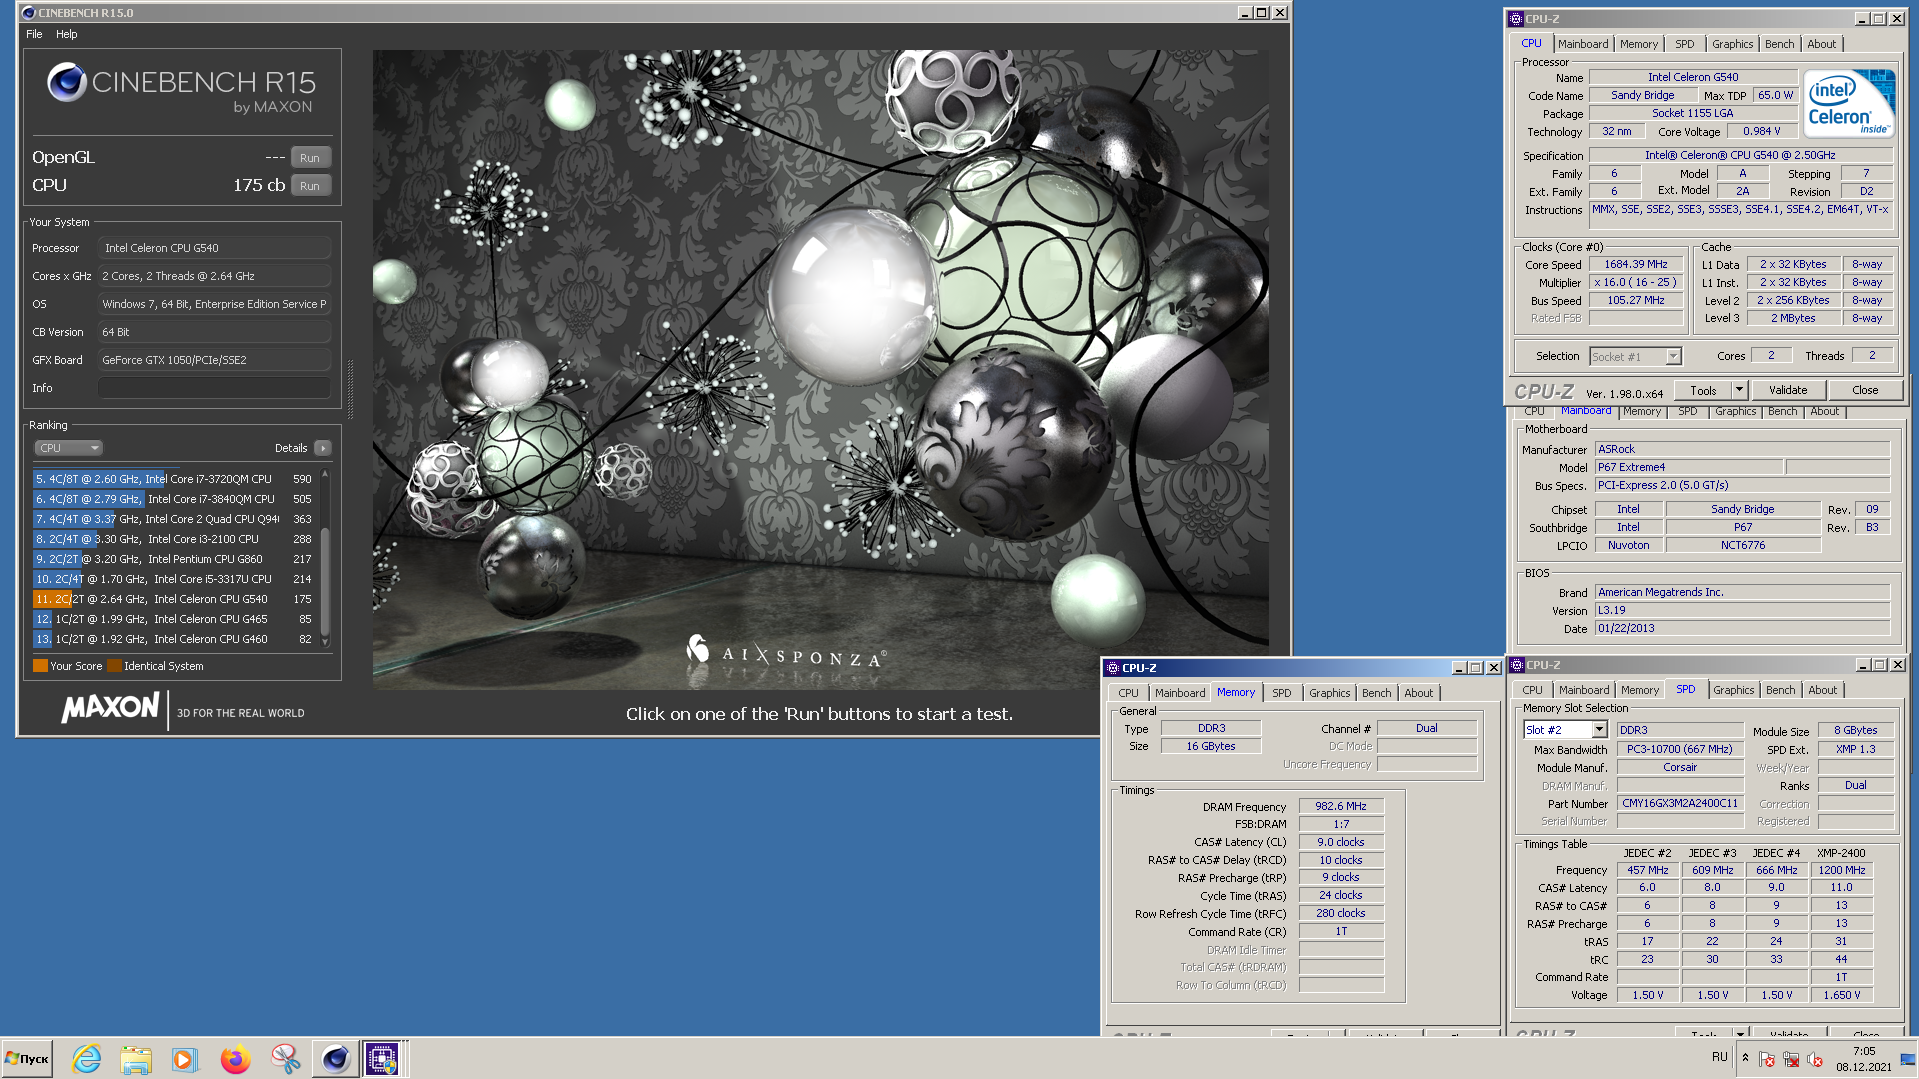1919x1079 pixels.
Task: Open the Snipping Tool taskbar icon
Action: (285, 1058)
